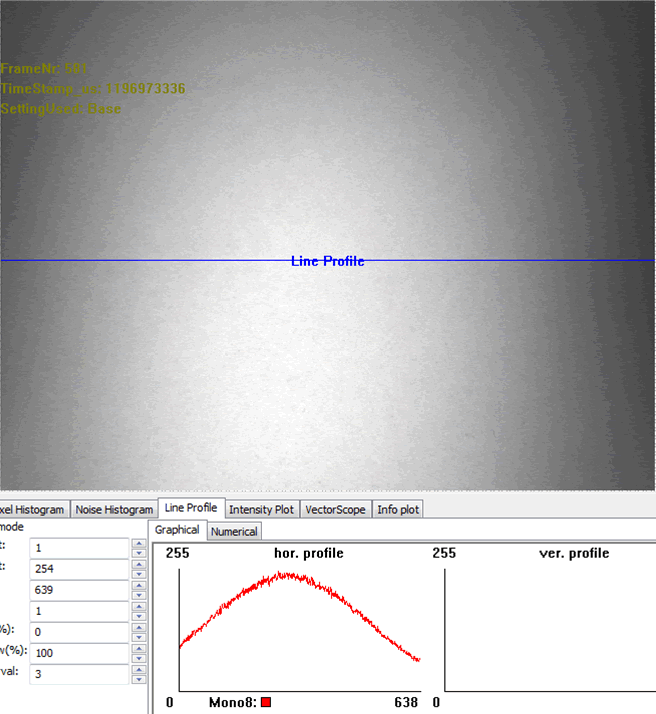Focus the field showing value 100
Viewport: 656px width, 714px height.
tap(80, 653)
